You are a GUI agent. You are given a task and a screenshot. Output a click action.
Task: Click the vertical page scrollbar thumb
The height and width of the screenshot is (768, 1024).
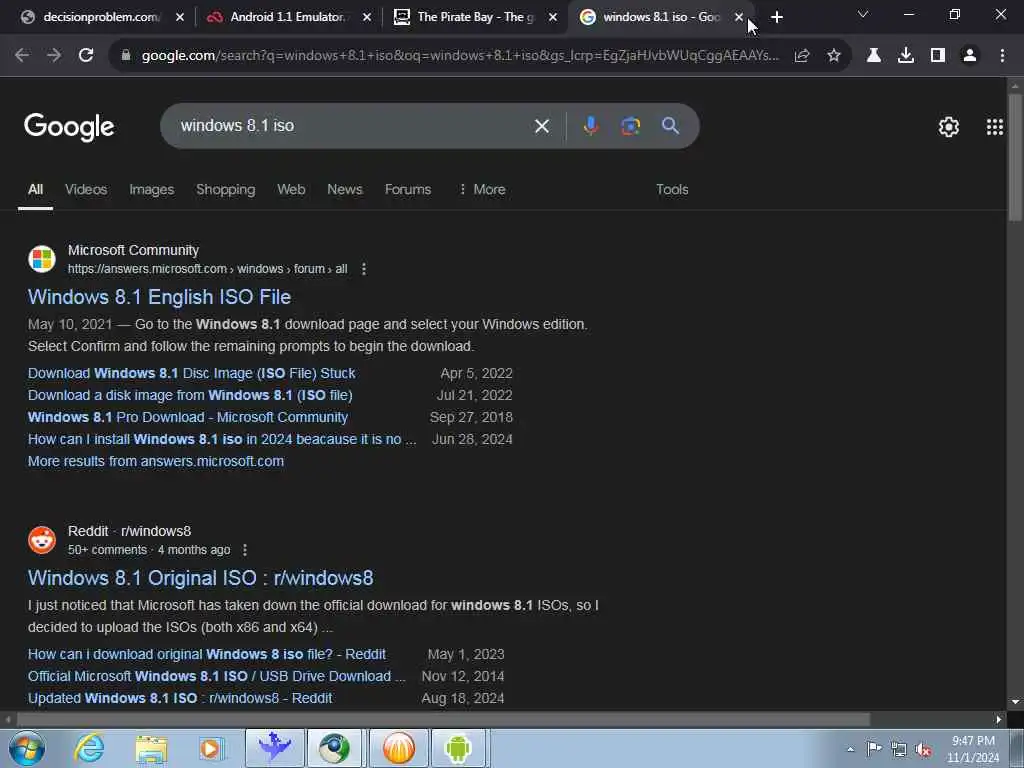[x=1015, y=157]
